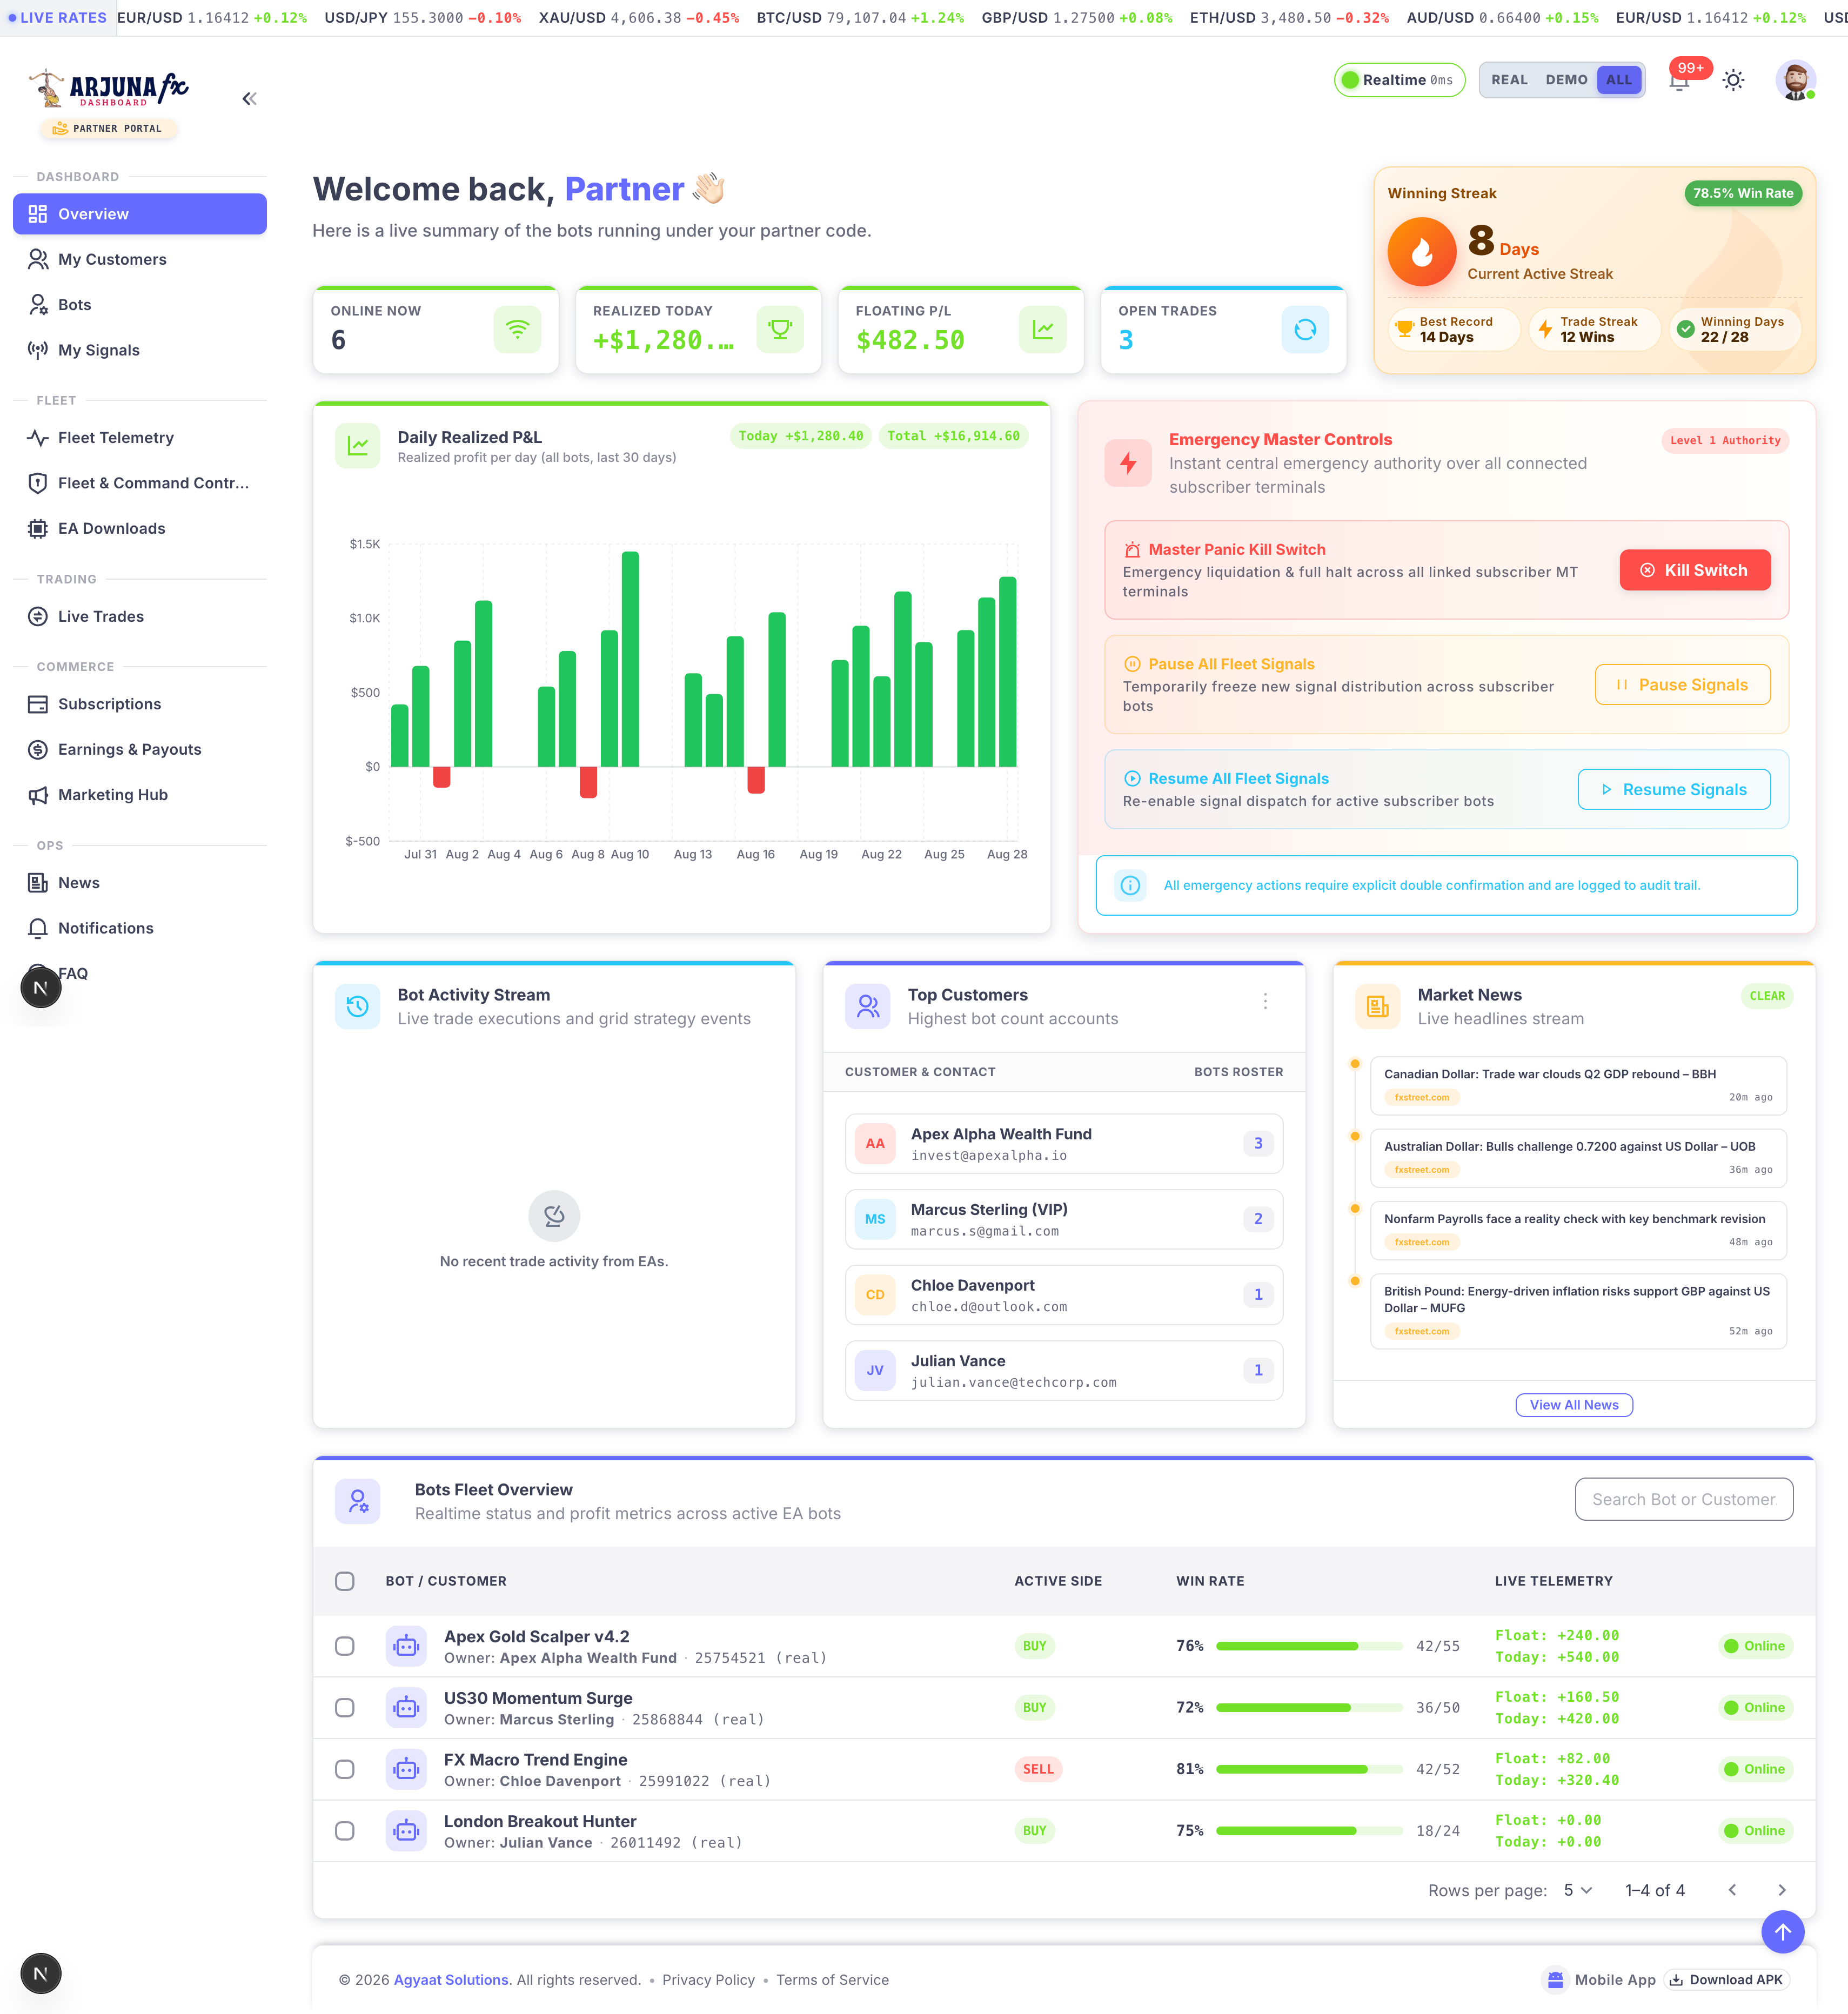The image size is (1848, 2014).
Task: Open the Agyaat Solutions footer link
Action: (451, 1980)
